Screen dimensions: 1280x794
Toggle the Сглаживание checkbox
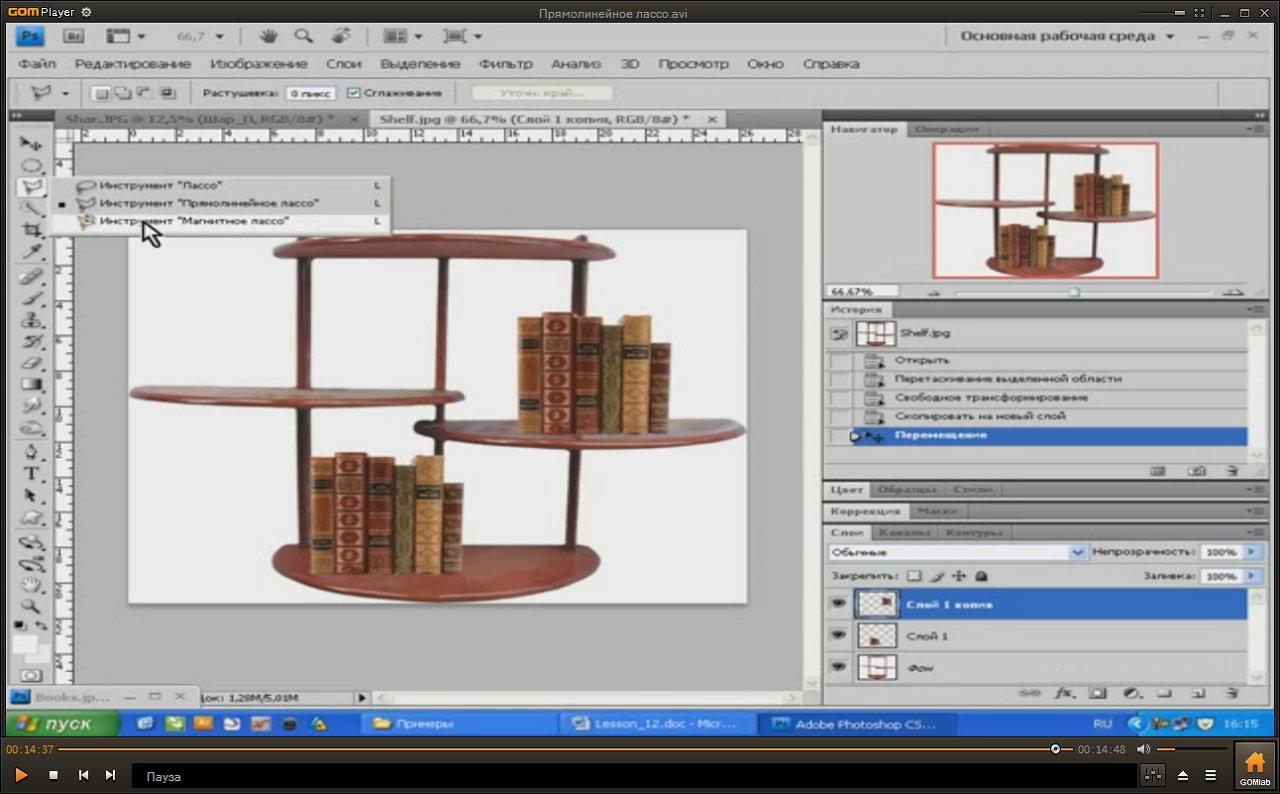tap(354, 93)
